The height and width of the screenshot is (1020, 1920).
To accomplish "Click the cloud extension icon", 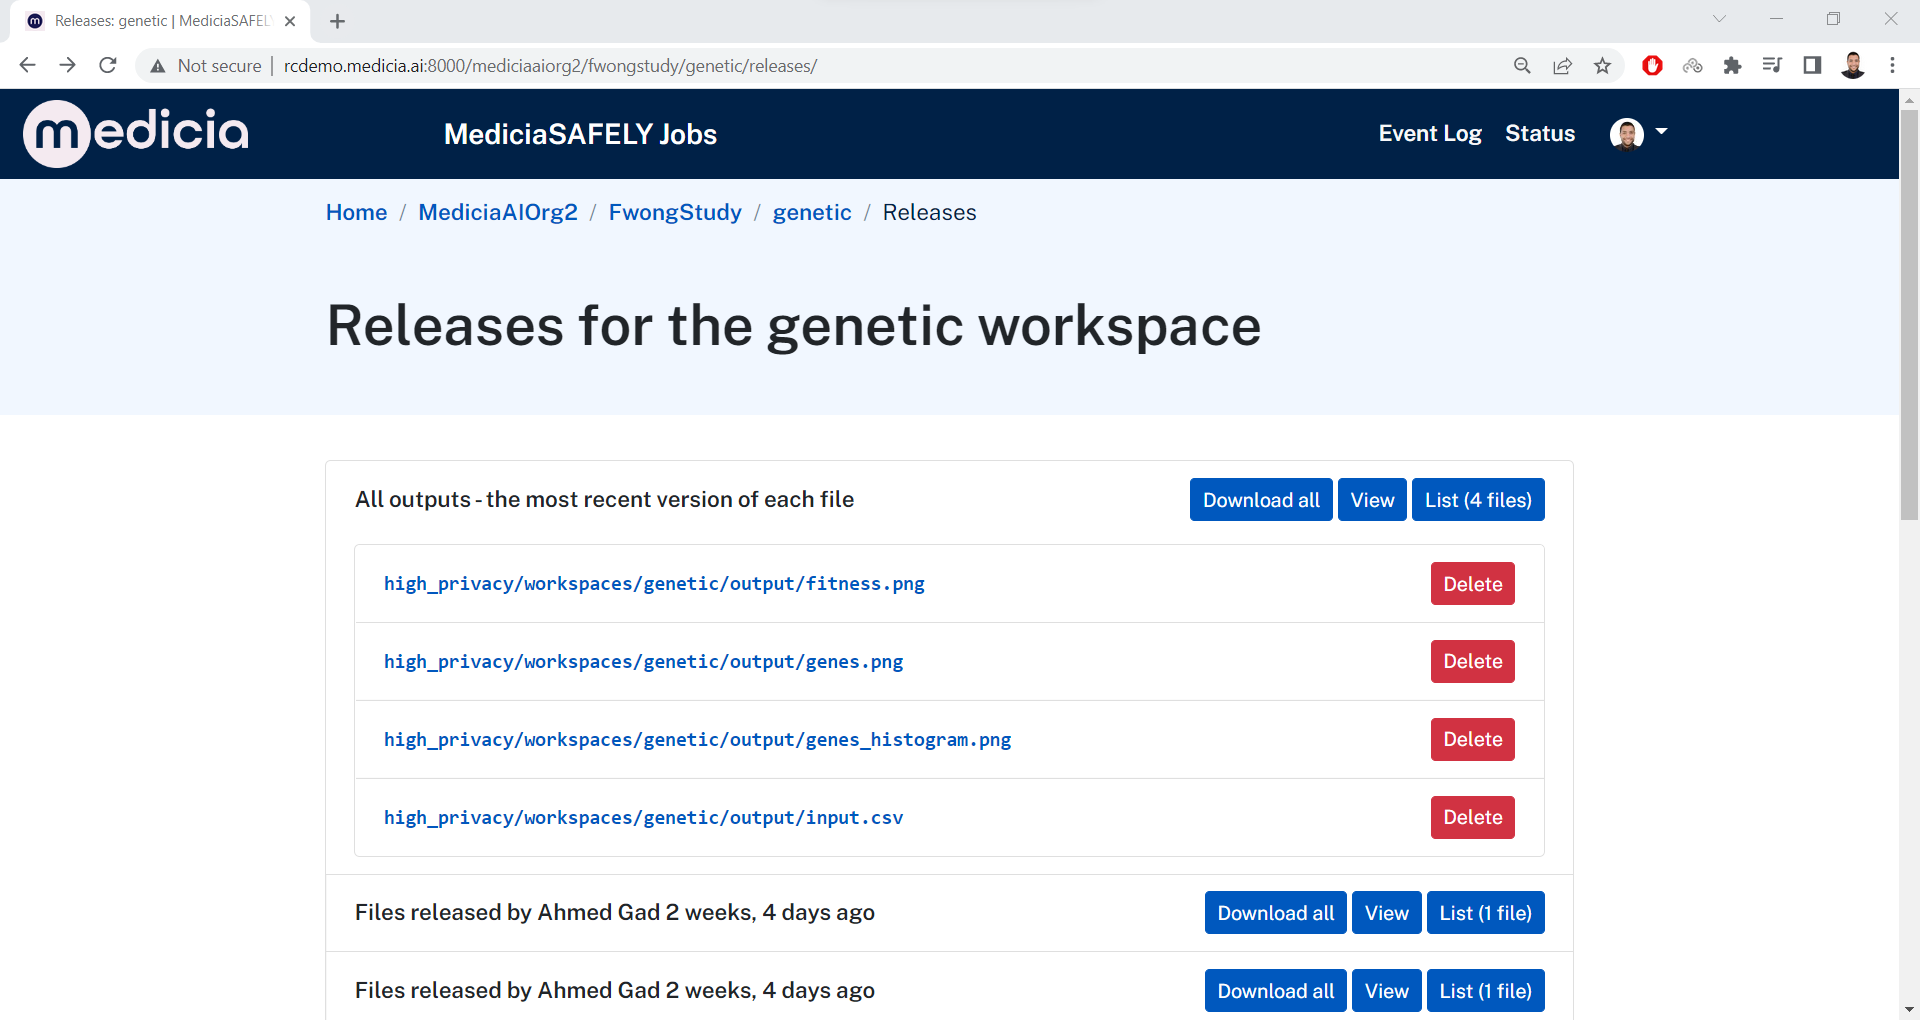I will [x=1692, y=66].
